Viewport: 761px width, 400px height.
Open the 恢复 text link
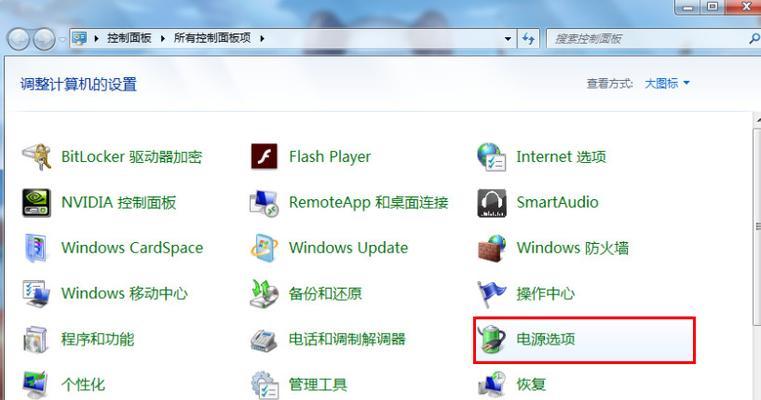531,385
